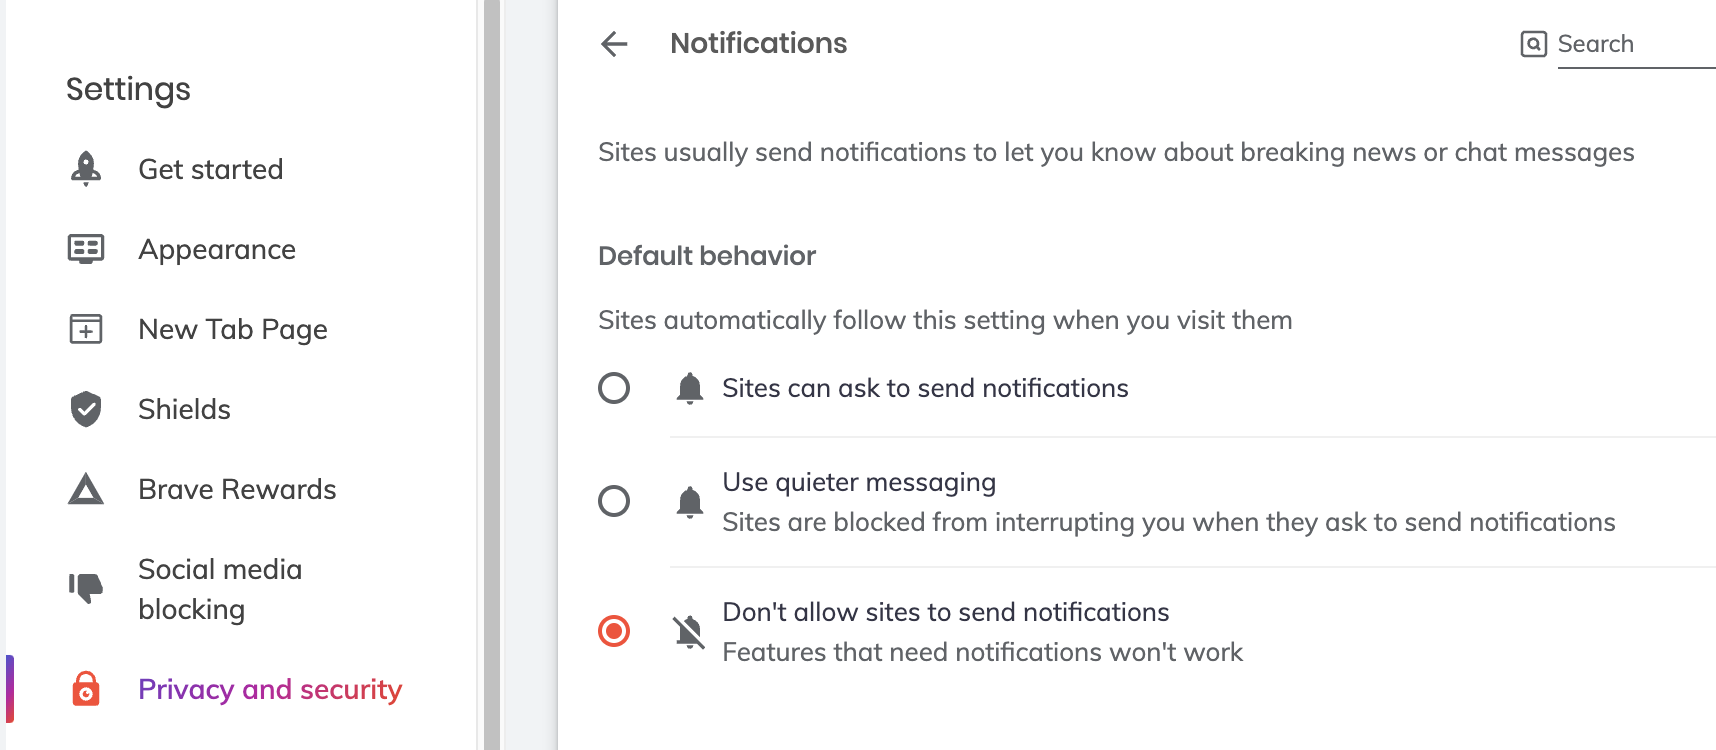This screenshot has height=750, width=1716.
Task: Click the back arrow beside Notifications
Action: (614, 44)
